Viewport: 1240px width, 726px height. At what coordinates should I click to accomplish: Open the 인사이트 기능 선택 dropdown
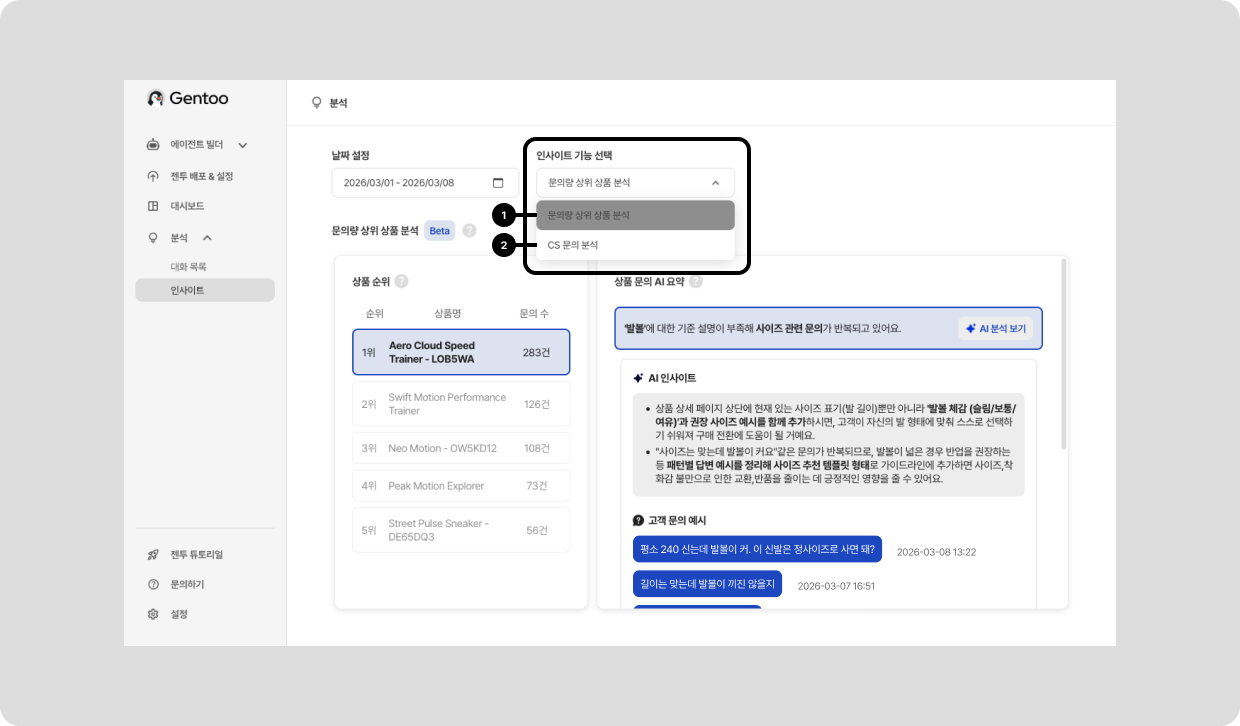point(635,183)
